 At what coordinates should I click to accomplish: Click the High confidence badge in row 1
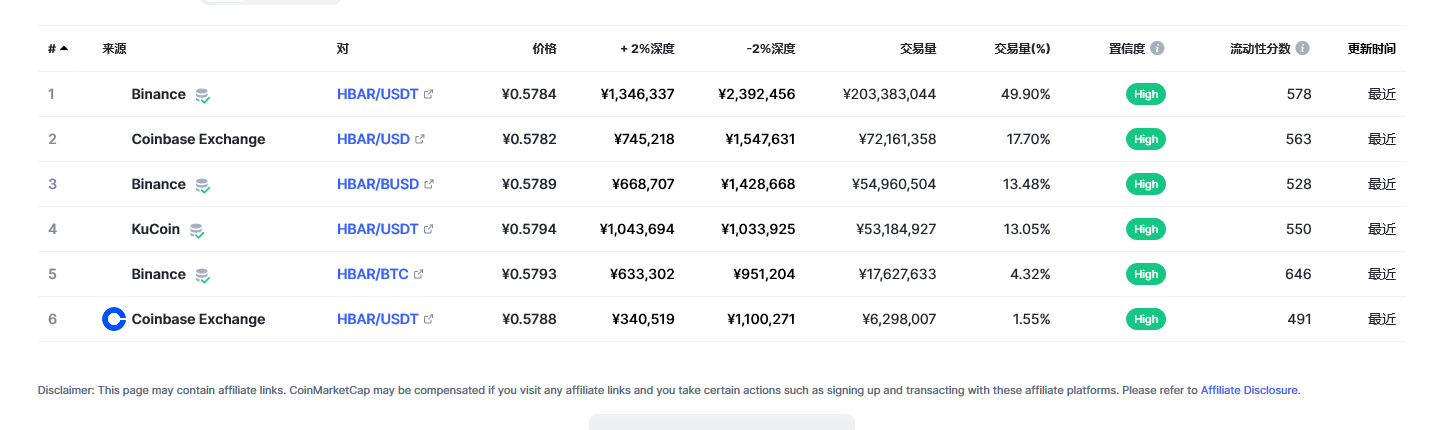[1146, 94]
